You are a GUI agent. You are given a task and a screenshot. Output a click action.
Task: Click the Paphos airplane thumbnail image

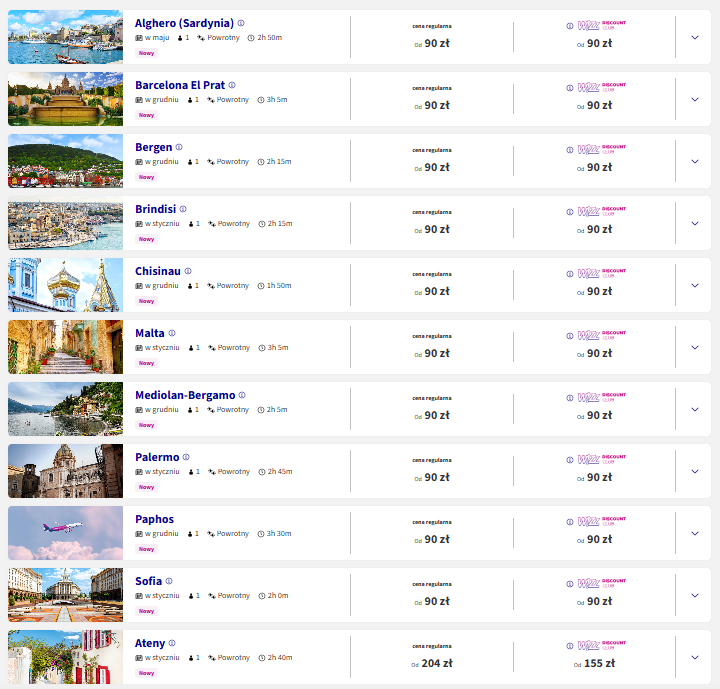click(65, 533)
